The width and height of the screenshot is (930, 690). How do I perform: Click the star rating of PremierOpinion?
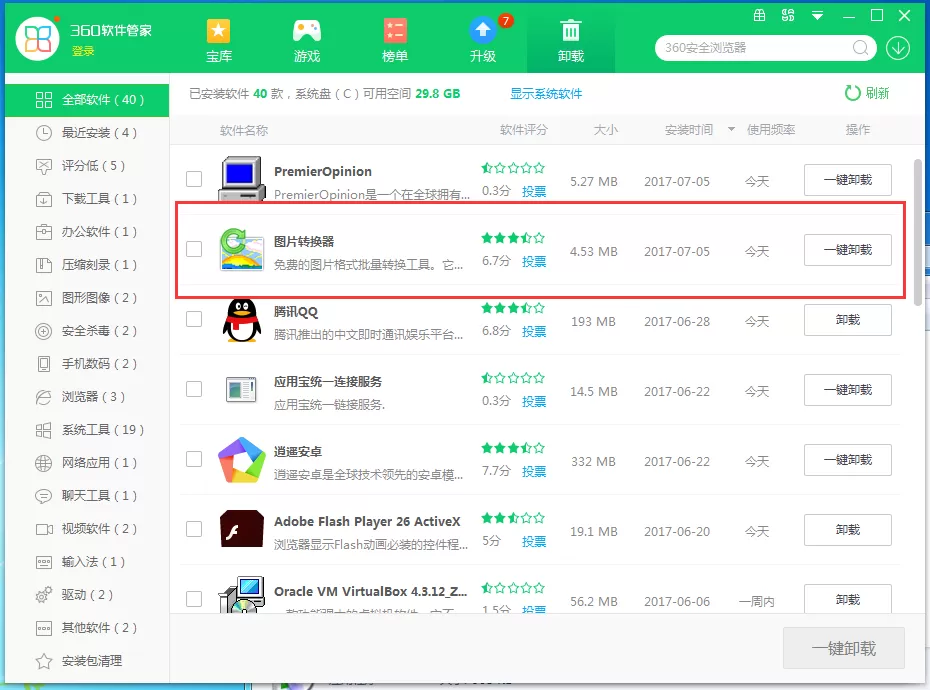513,168
